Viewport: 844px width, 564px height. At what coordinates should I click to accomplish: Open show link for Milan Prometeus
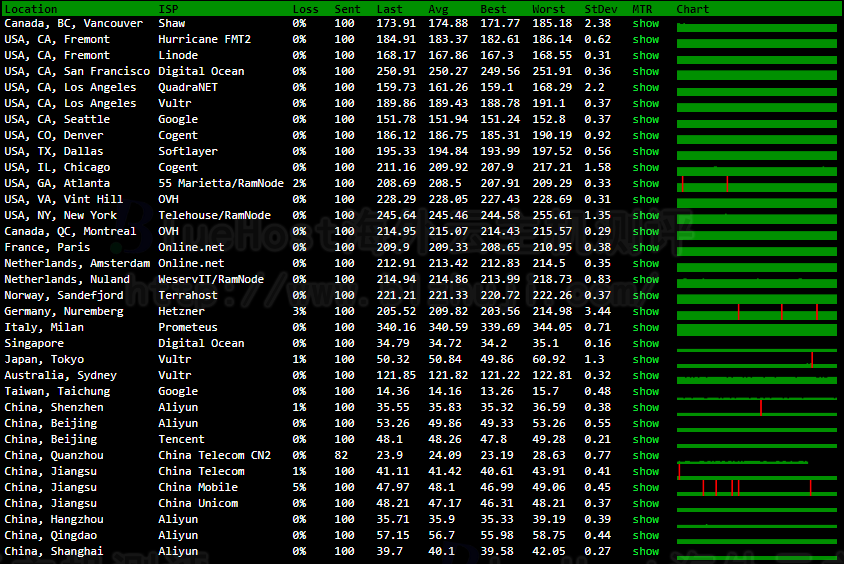click(645, 328)
